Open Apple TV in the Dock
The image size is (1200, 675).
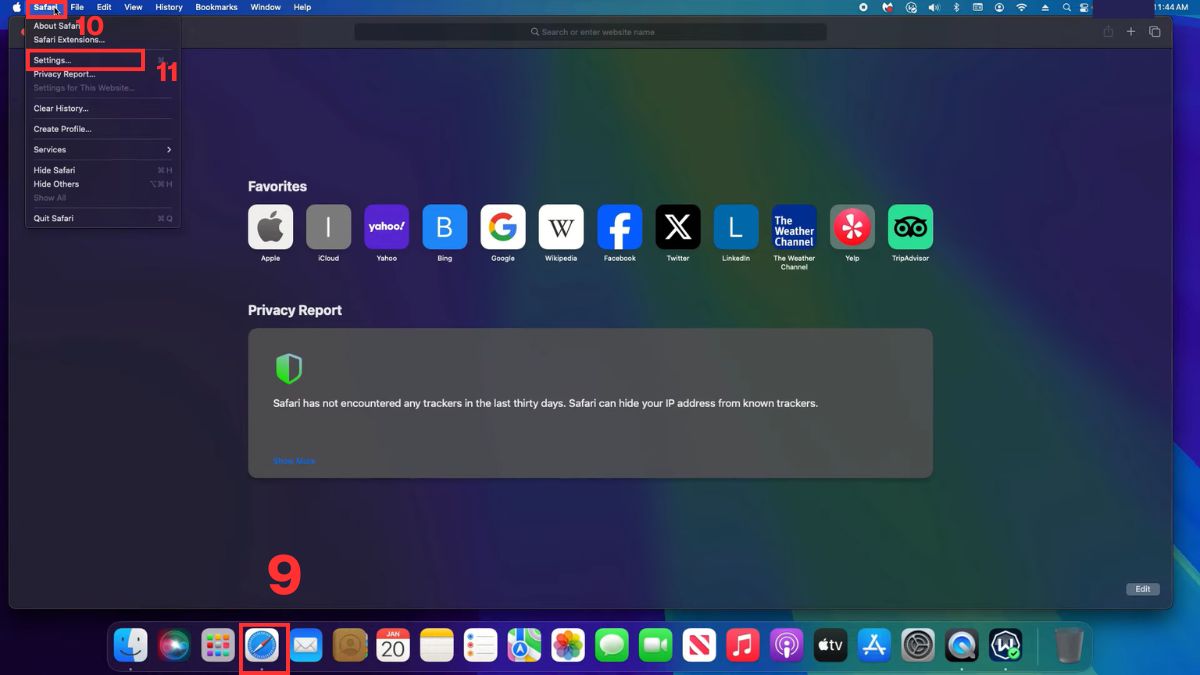(x=831, y=646)
